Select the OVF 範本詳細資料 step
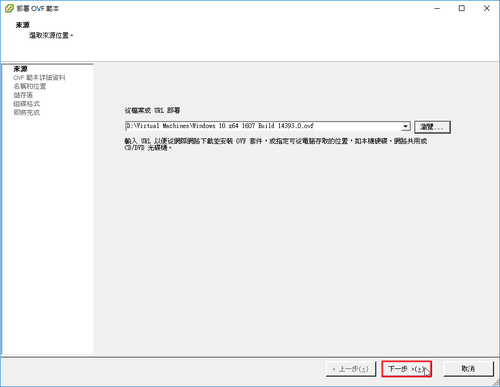This screenshot has height=387, width=500. [39, 78]
